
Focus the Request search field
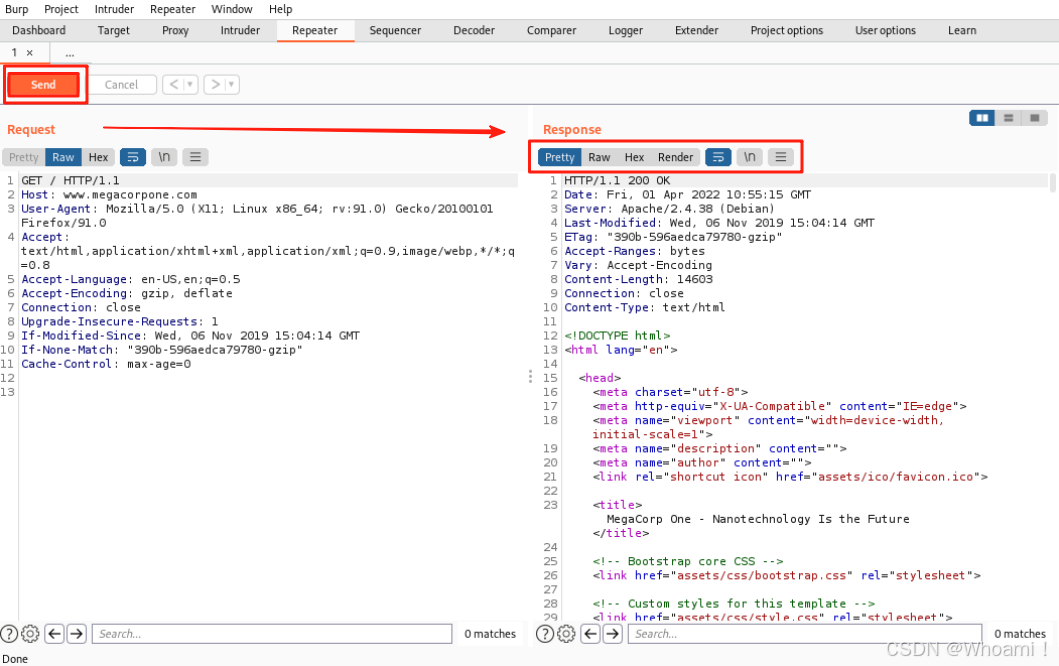click(272, 634)
